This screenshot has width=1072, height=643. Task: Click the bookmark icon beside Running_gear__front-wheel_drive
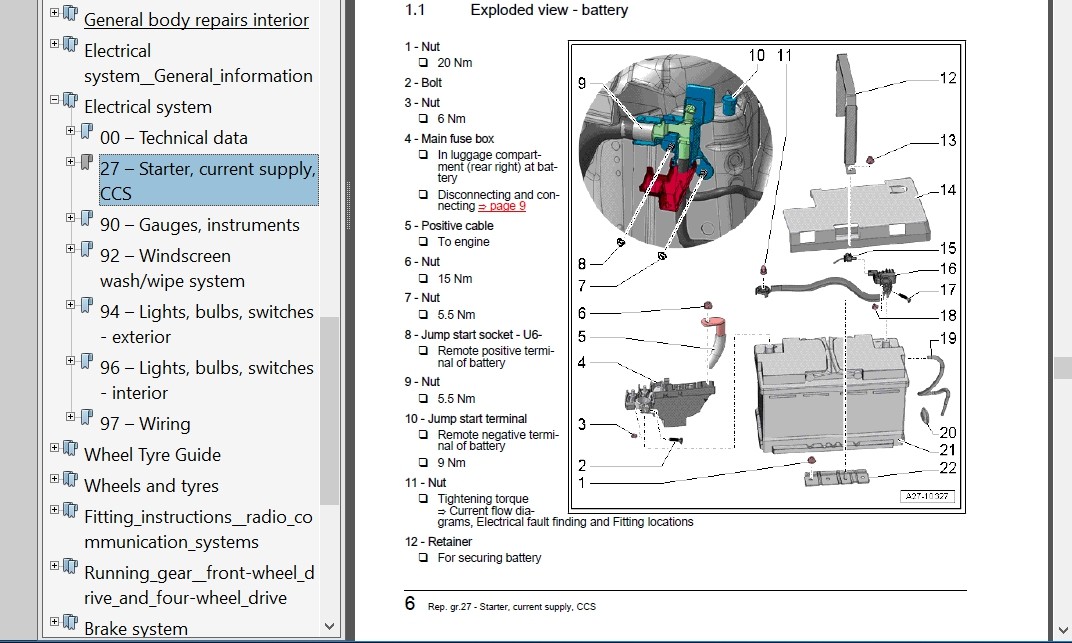[70, 566]
